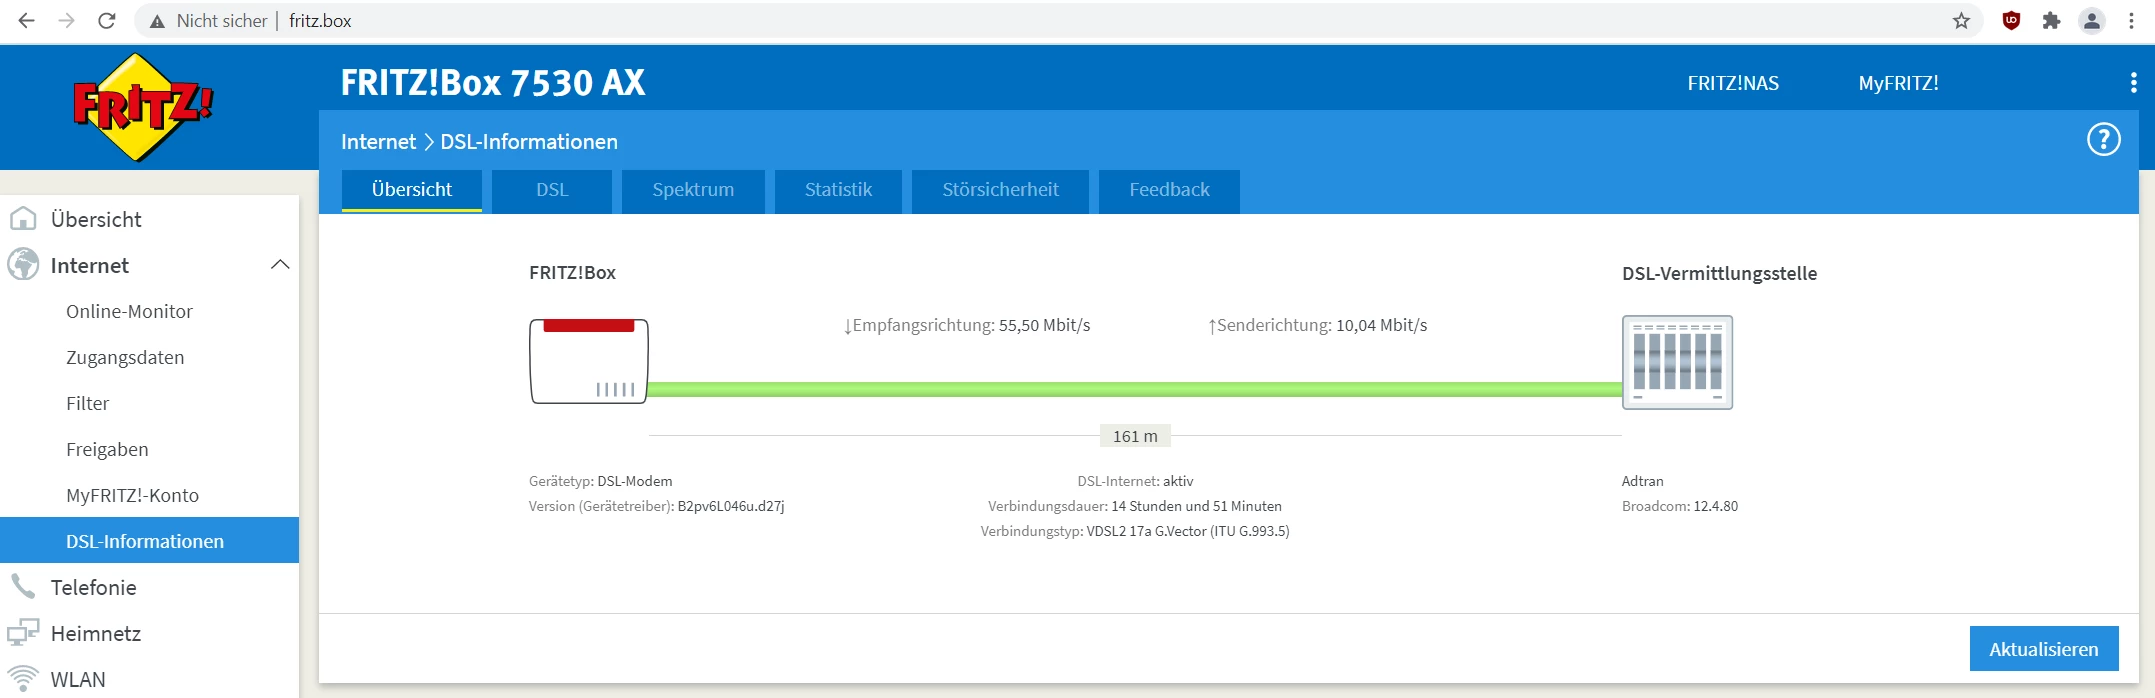Image resolution: width=2155 pixels, height=698 pixels.
Task: Open the Statistik tab
Action: [x=838, y=190]
